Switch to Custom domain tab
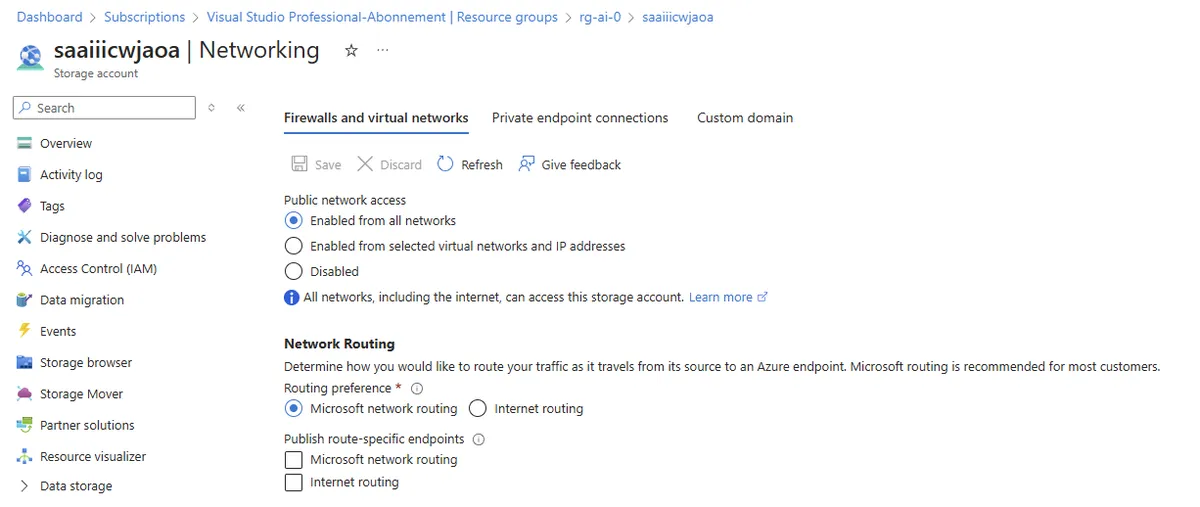 [x=745, y=118]
